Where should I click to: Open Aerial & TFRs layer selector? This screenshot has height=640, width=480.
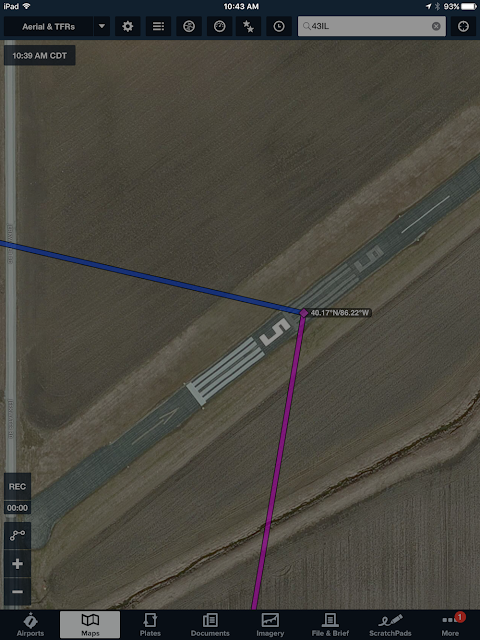click(49, 27)
